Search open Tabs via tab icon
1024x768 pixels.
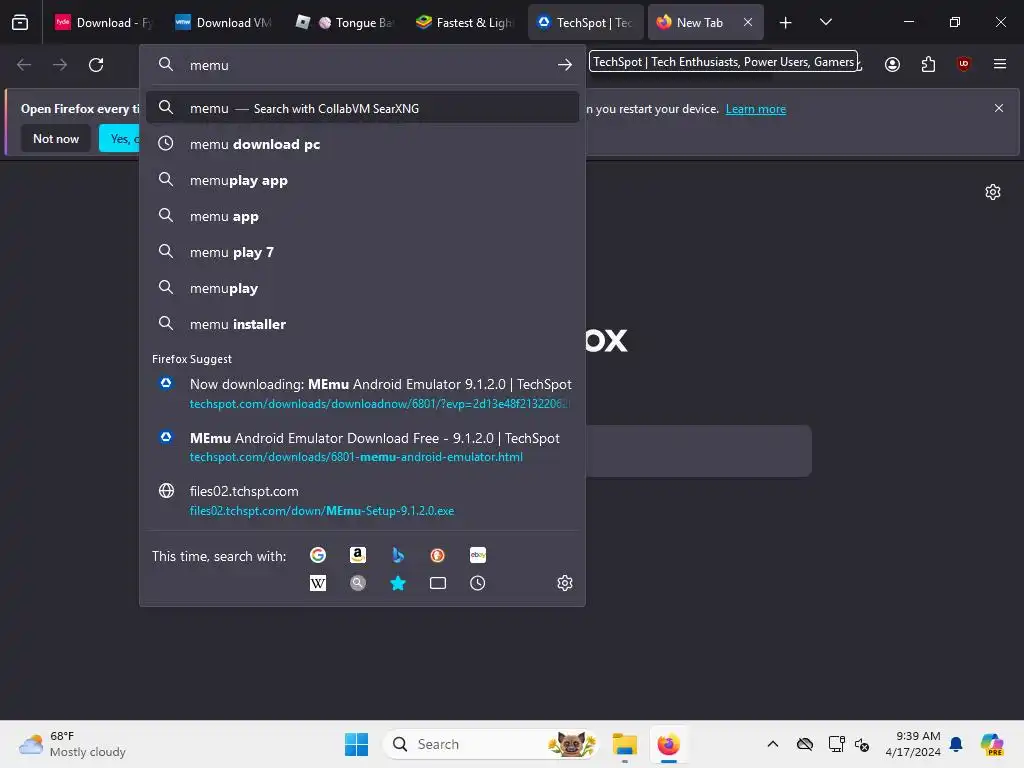coord(438,583)
